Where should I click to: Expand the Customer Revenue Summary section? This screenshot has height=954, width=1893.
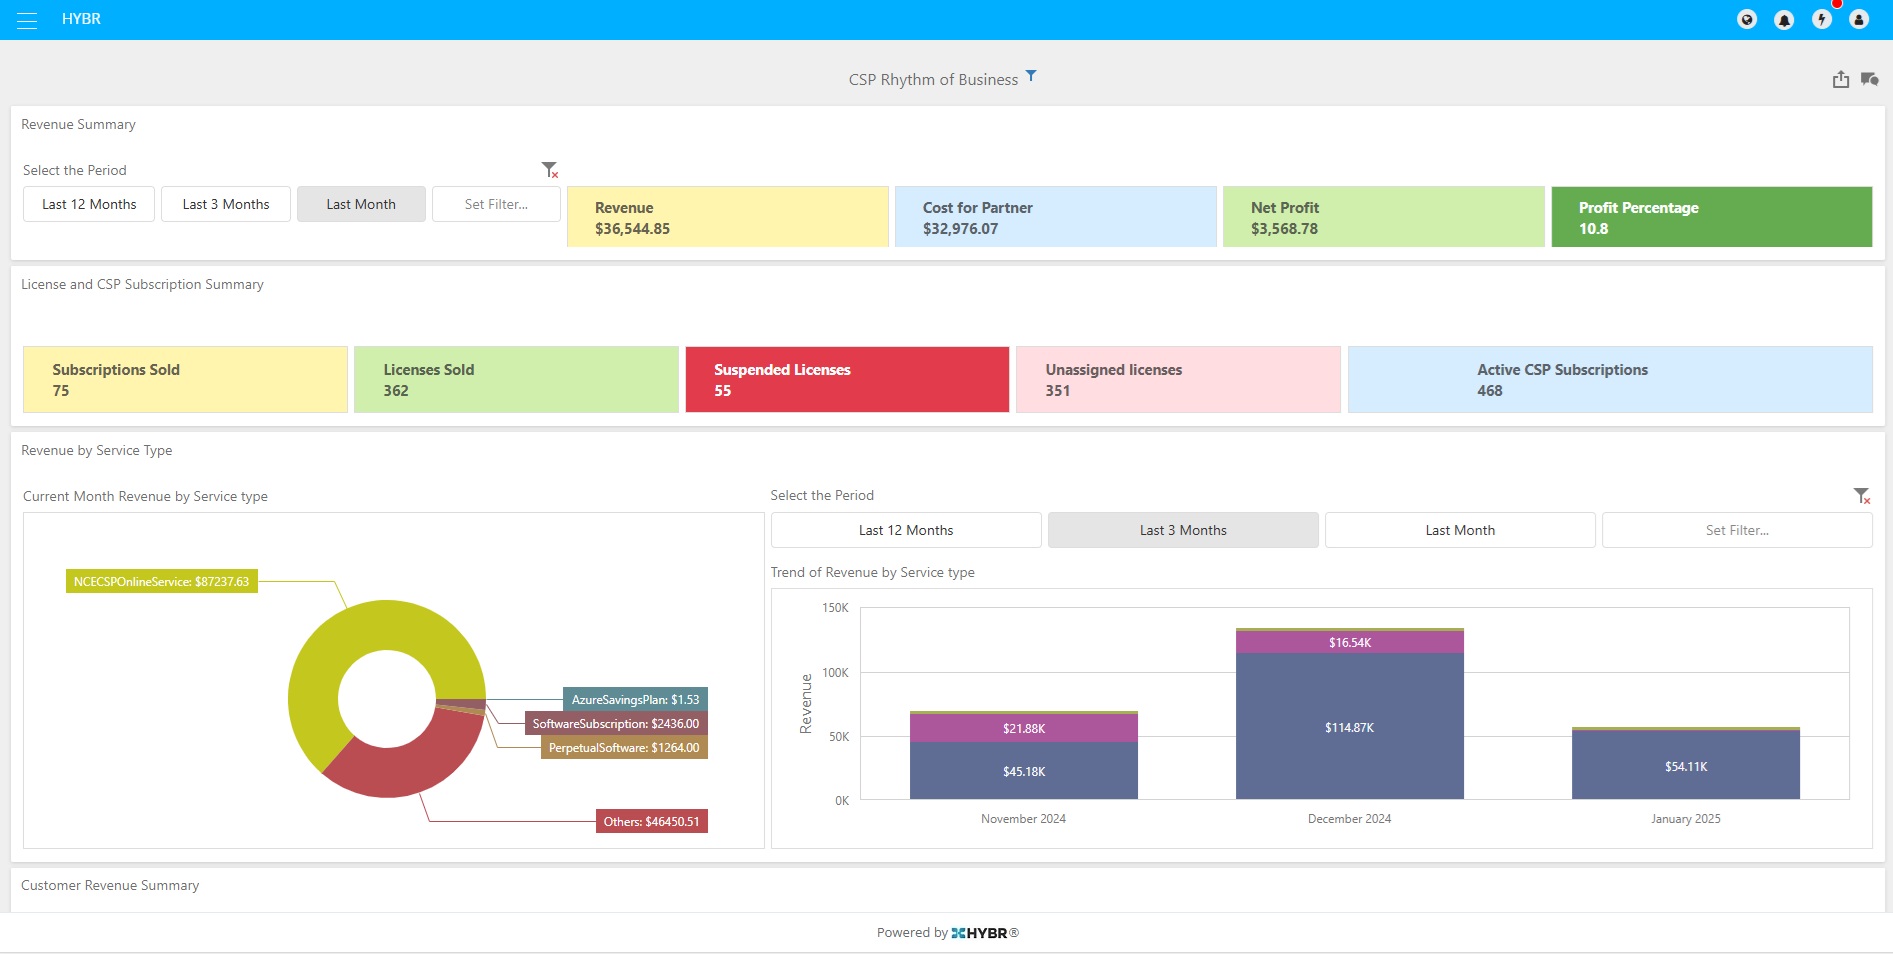(x=110, y=885)
